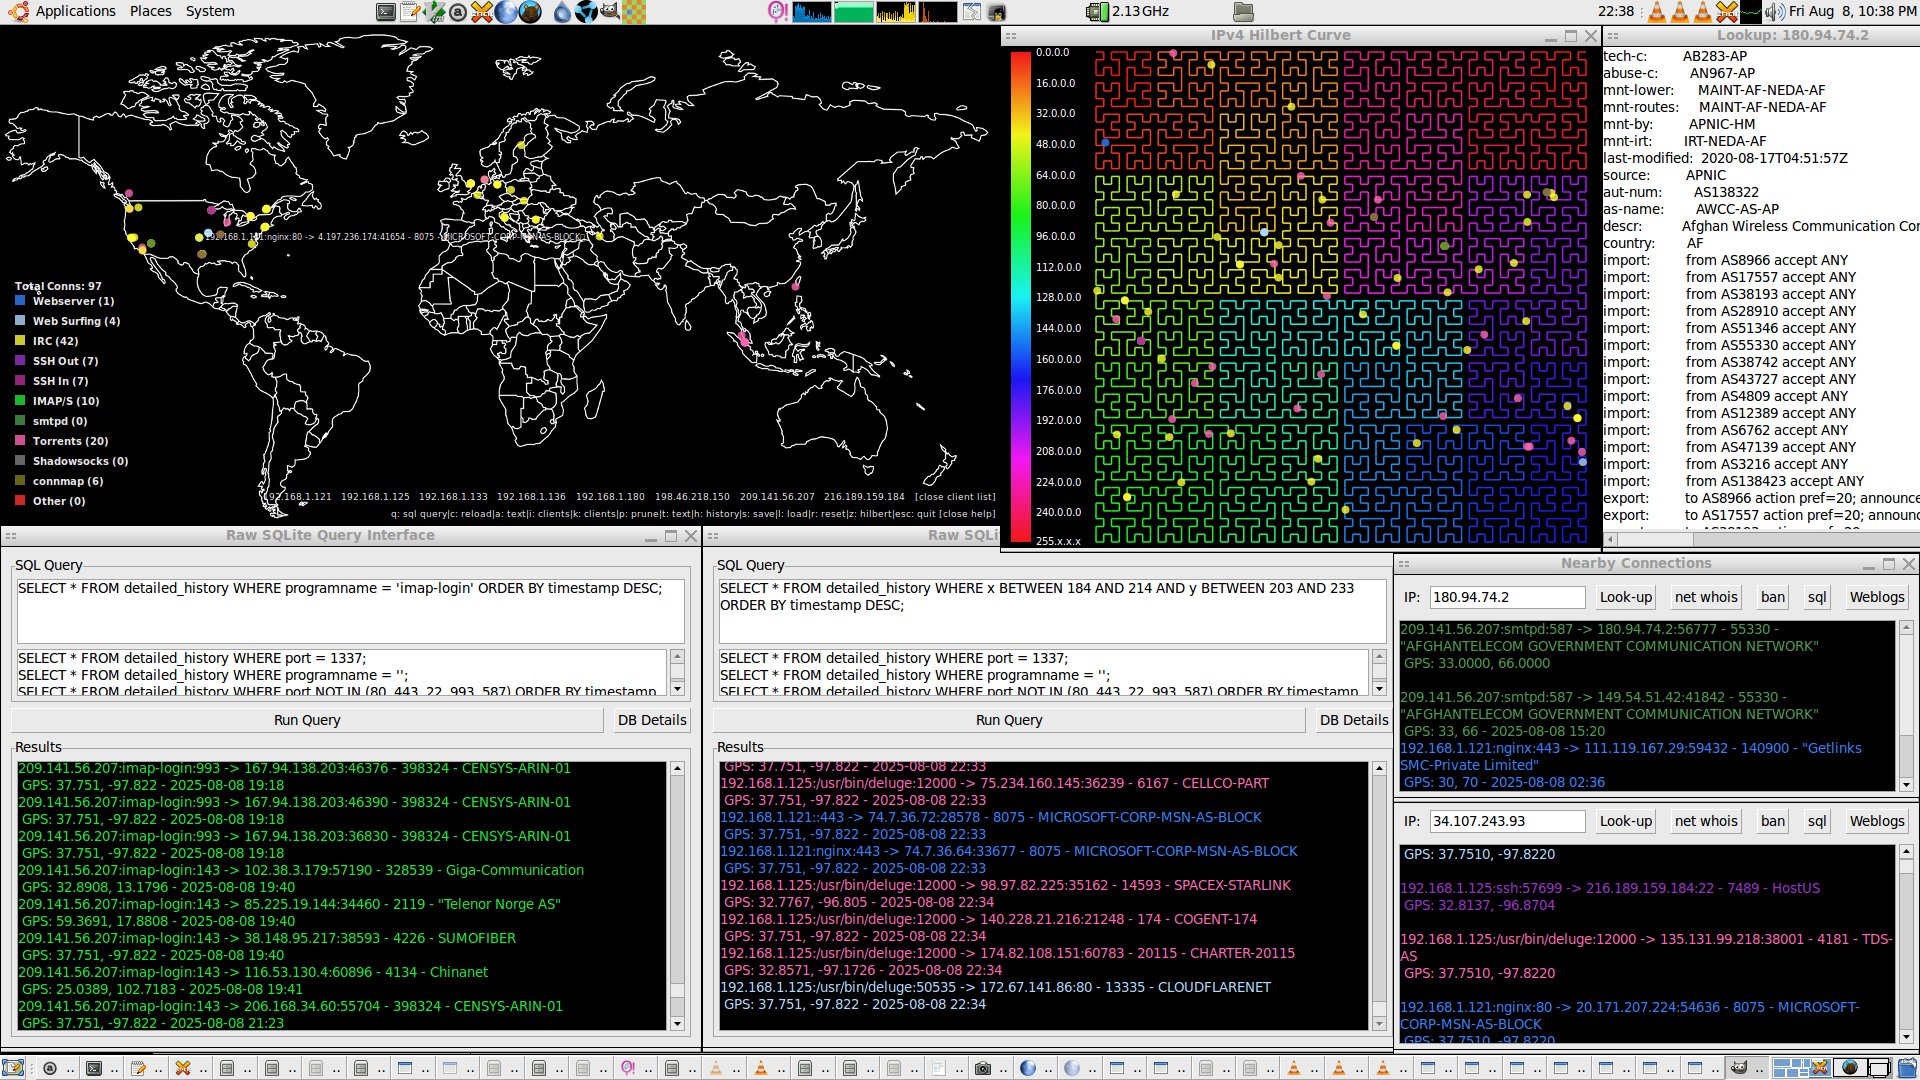Click the show desktop button in bottom panel

(x=12, y=1067)
